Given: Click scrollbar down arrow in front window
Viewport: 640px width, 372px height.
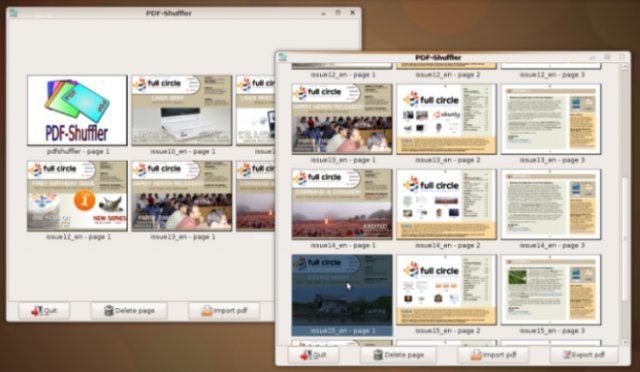Looking at the screenshot, I should click(x=625, y=341).
